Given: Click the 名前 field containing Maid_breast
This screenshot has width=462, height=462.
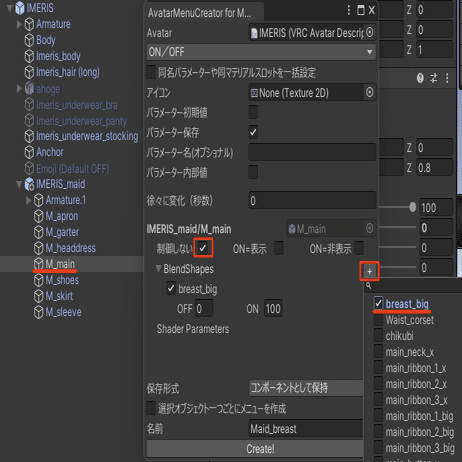Looking at the screenshot, I should coord(306,429).
